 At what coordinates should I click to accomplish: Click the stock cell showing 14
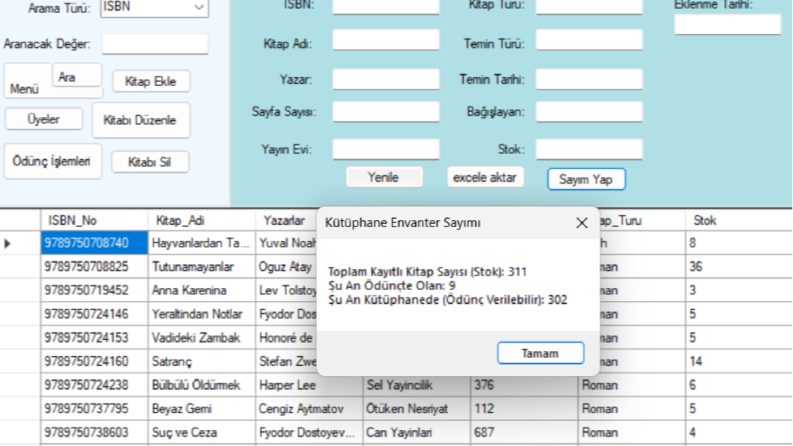(x=739, y=362)
